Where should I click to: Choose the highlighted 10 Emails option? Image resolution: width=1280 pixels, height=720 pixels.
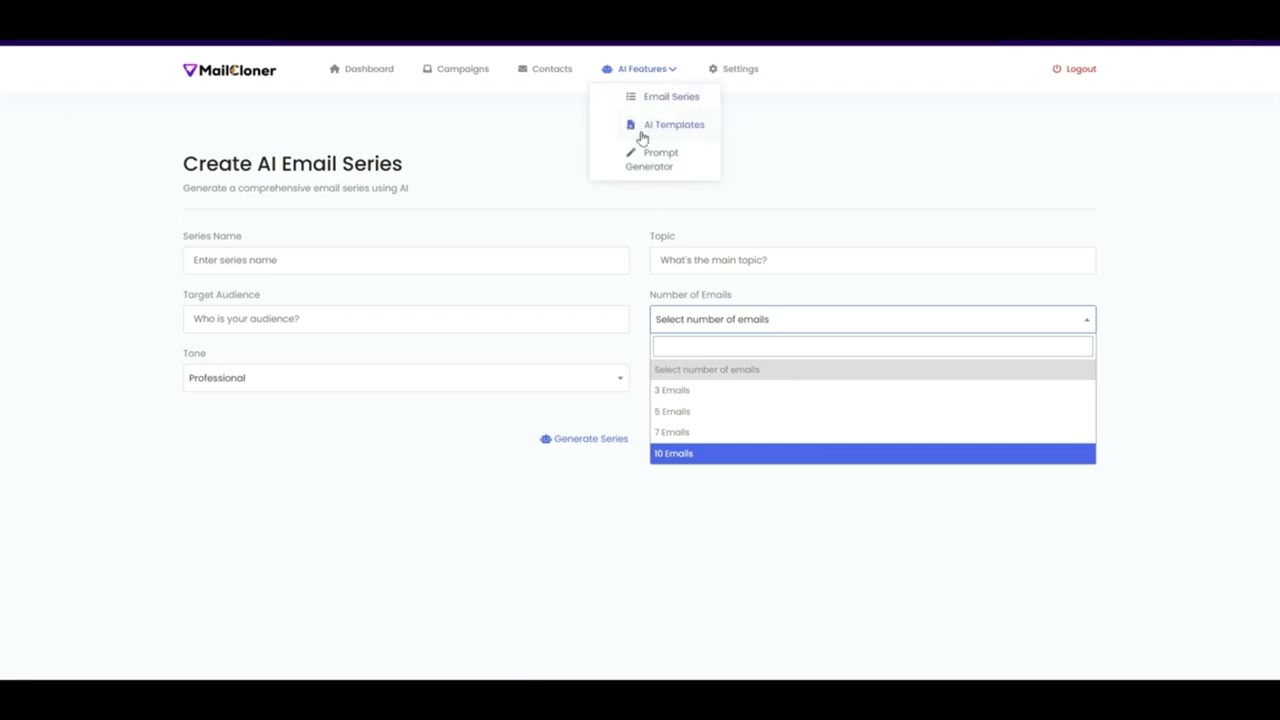(873, 453)
